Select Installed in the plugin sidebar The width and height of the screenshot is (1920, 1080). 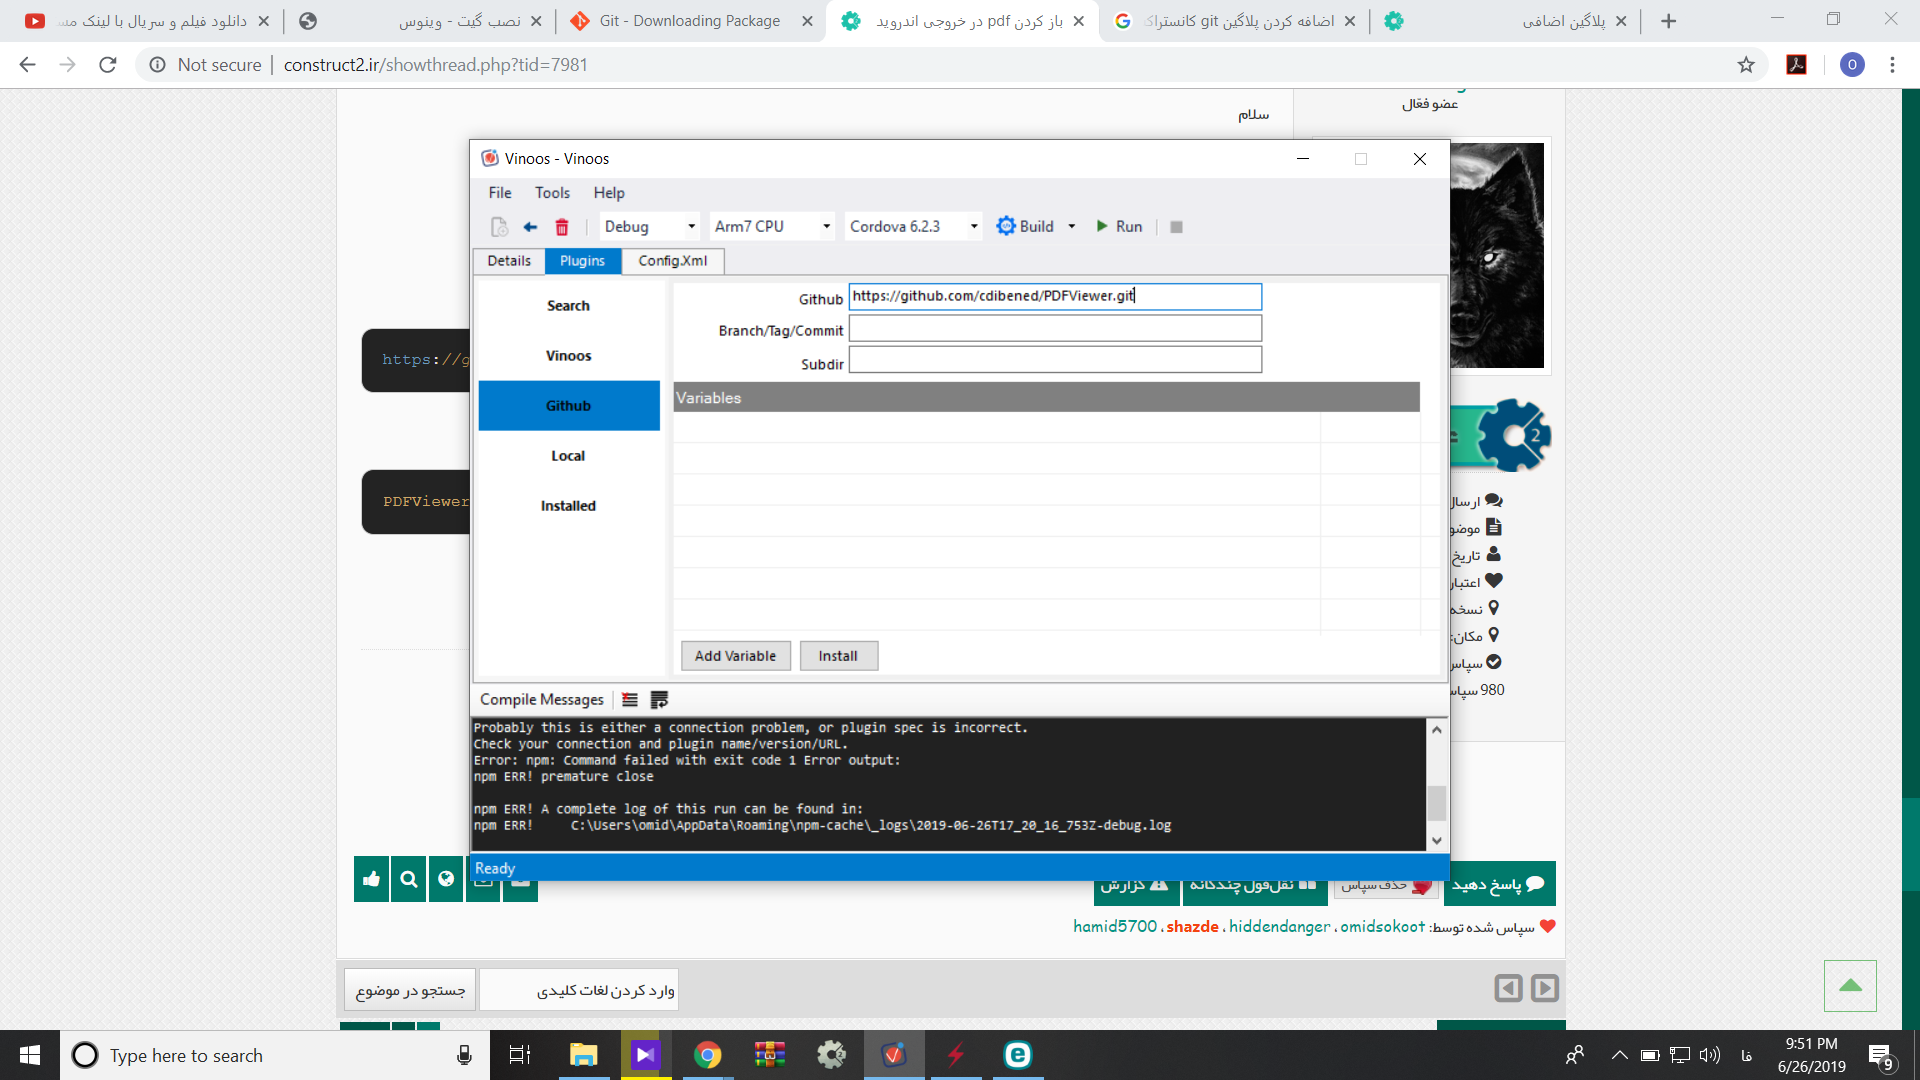(569, 506)
